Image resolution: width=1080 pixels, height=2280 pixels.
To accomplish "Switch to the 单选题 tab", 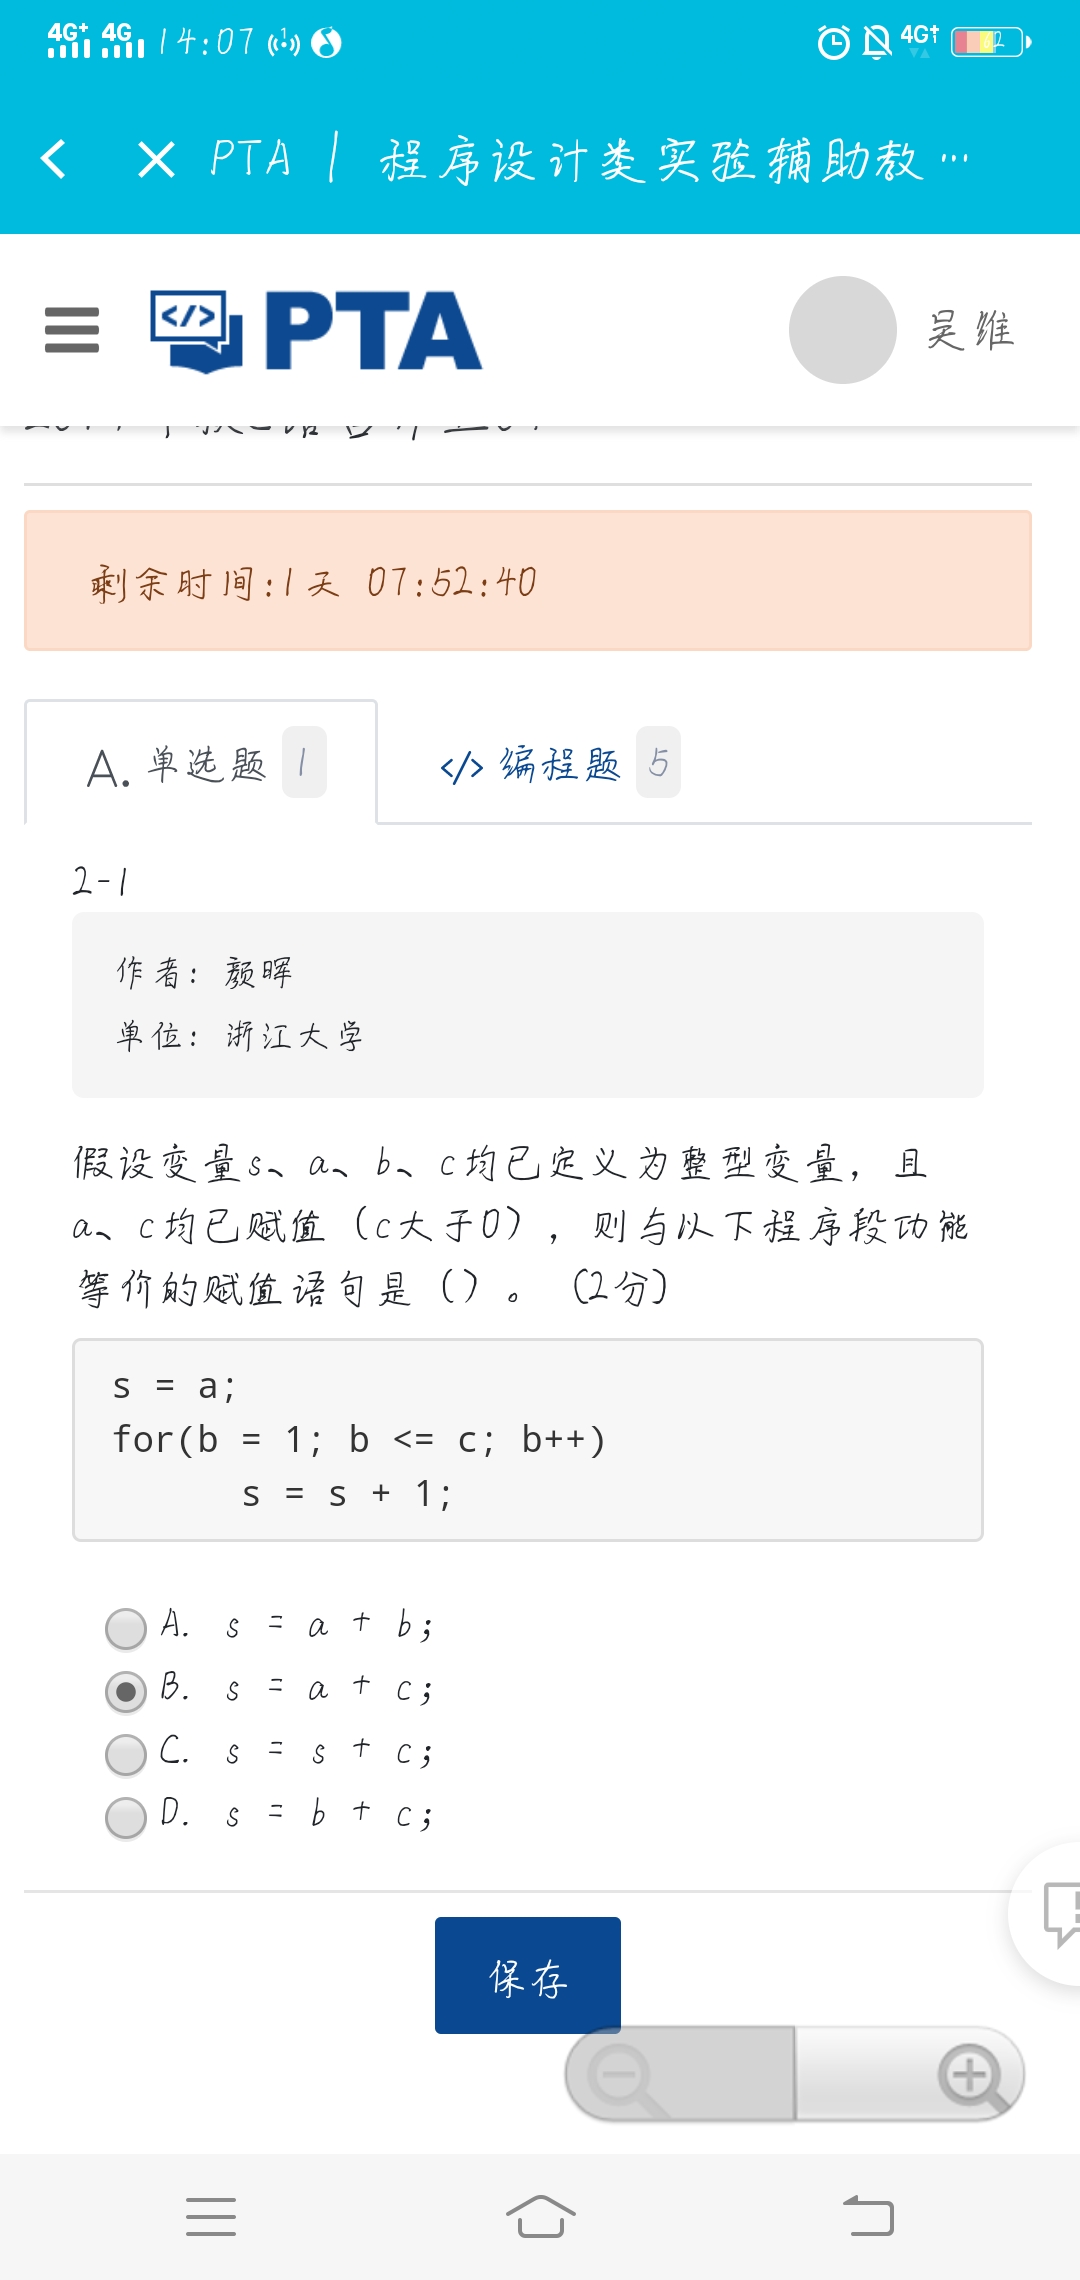I will (201, 764).
